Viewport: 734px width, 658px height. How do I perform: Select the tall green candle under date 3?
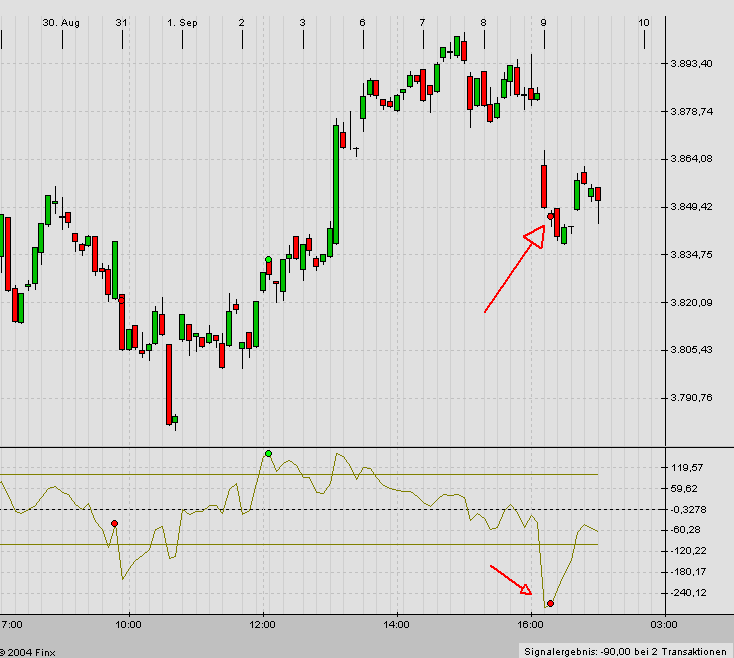[336, 184]
